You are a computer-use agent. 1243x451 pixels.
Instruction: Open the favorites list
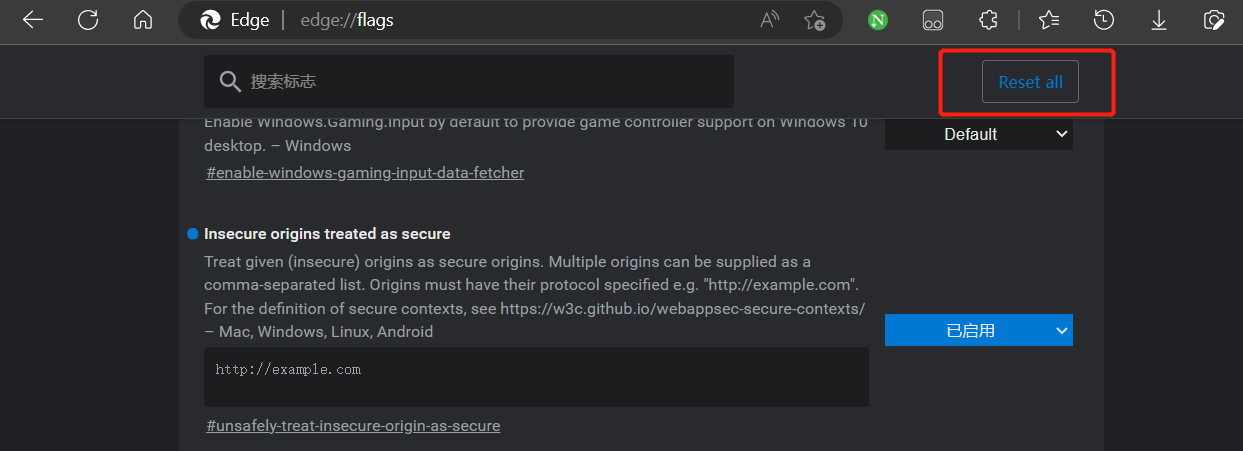tap(1049, 20)
